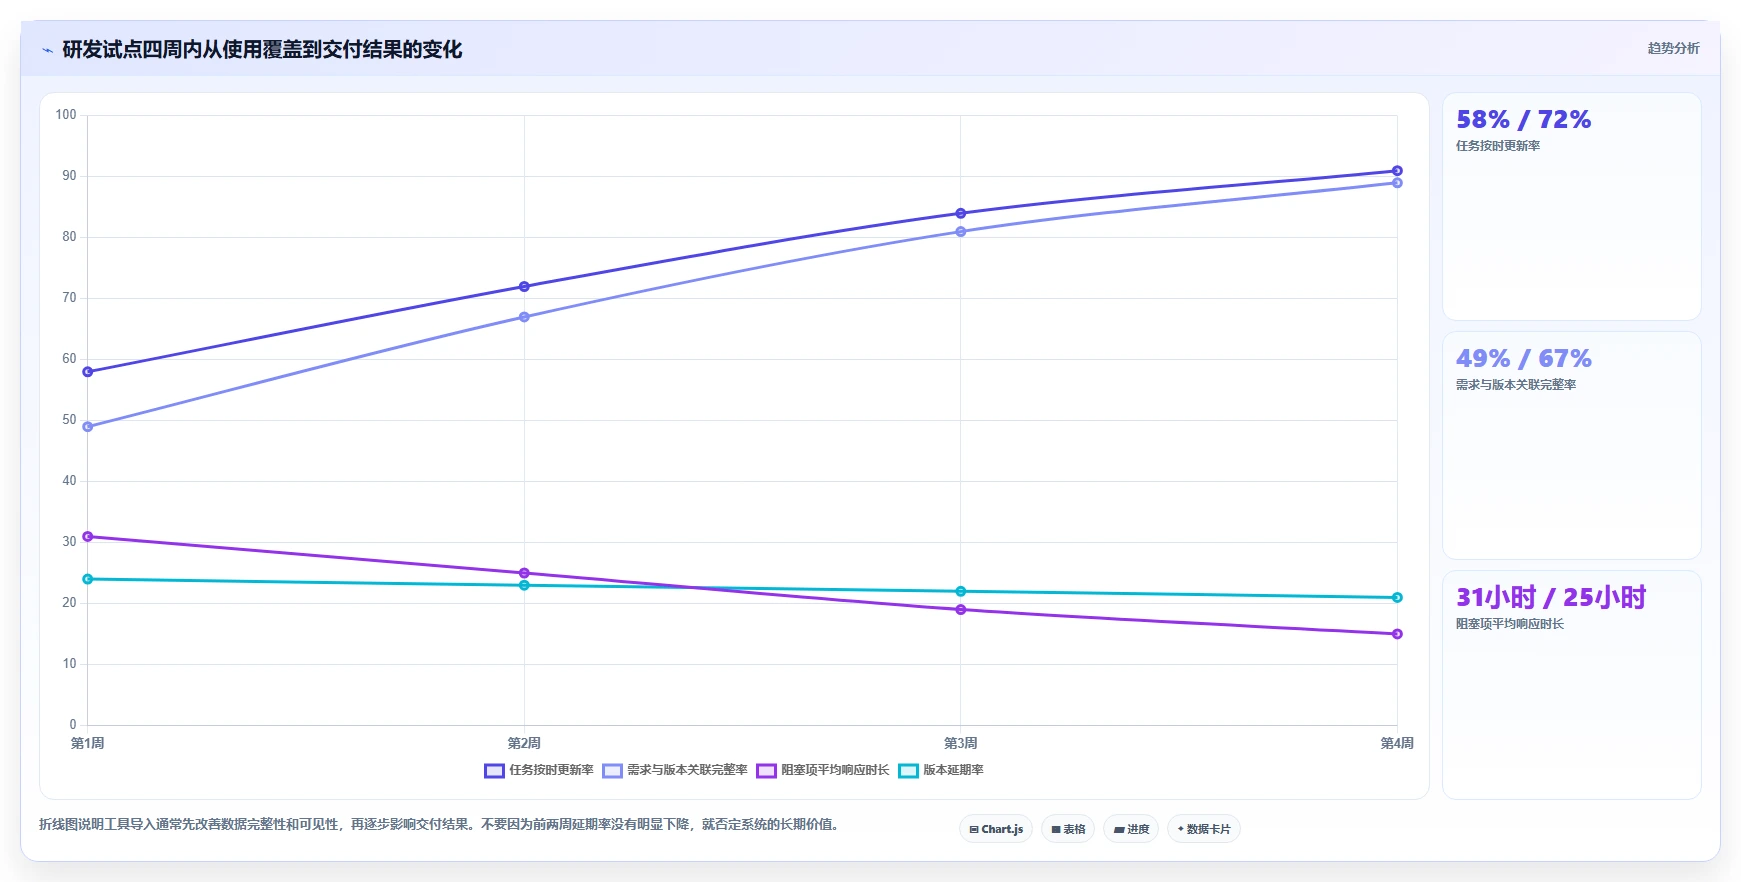Click the 第3周 x-axis label
Image resolution: width=1741 pixels, height=882 pixels.
(x=961, y=743)
